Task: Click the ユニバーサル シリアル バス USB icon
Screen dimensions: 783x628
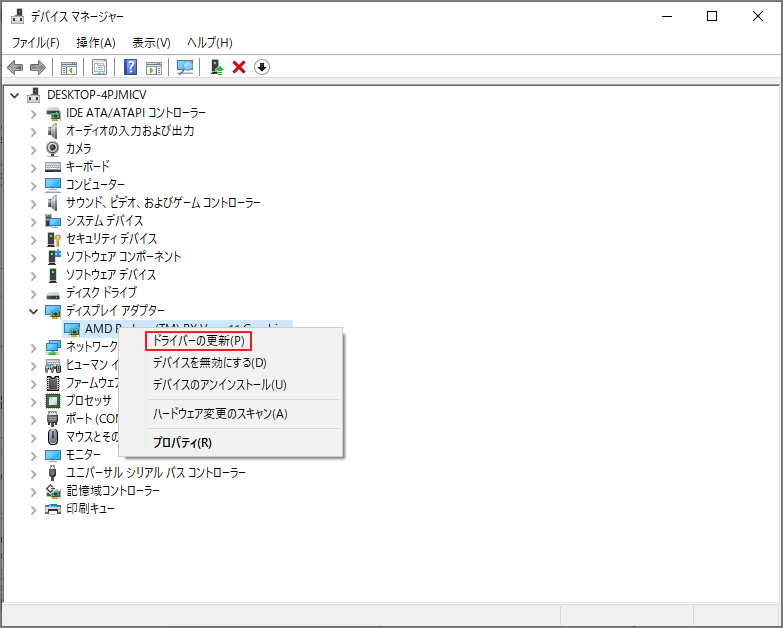Action: [x=52, y=473]
